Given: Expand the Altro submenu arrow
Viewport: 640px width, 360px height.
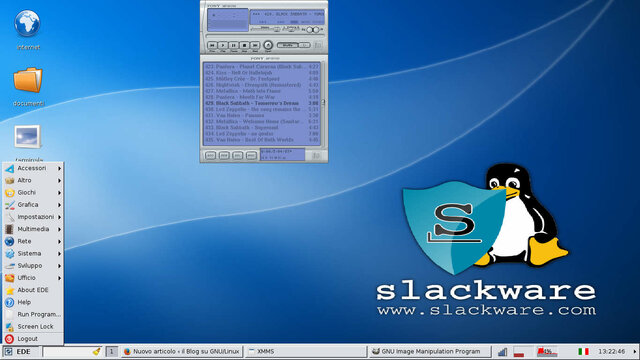Looking at the screenshot, I should pyautogui.click(x=59, y=180).
